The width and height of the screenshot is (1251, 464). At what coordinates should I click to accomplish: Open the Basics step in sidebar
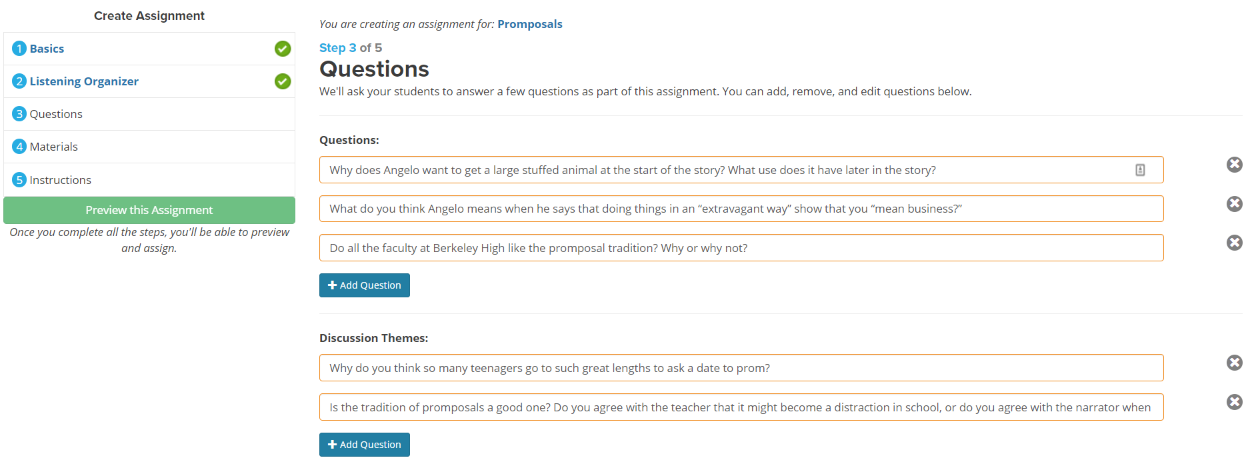coord(47,48)
